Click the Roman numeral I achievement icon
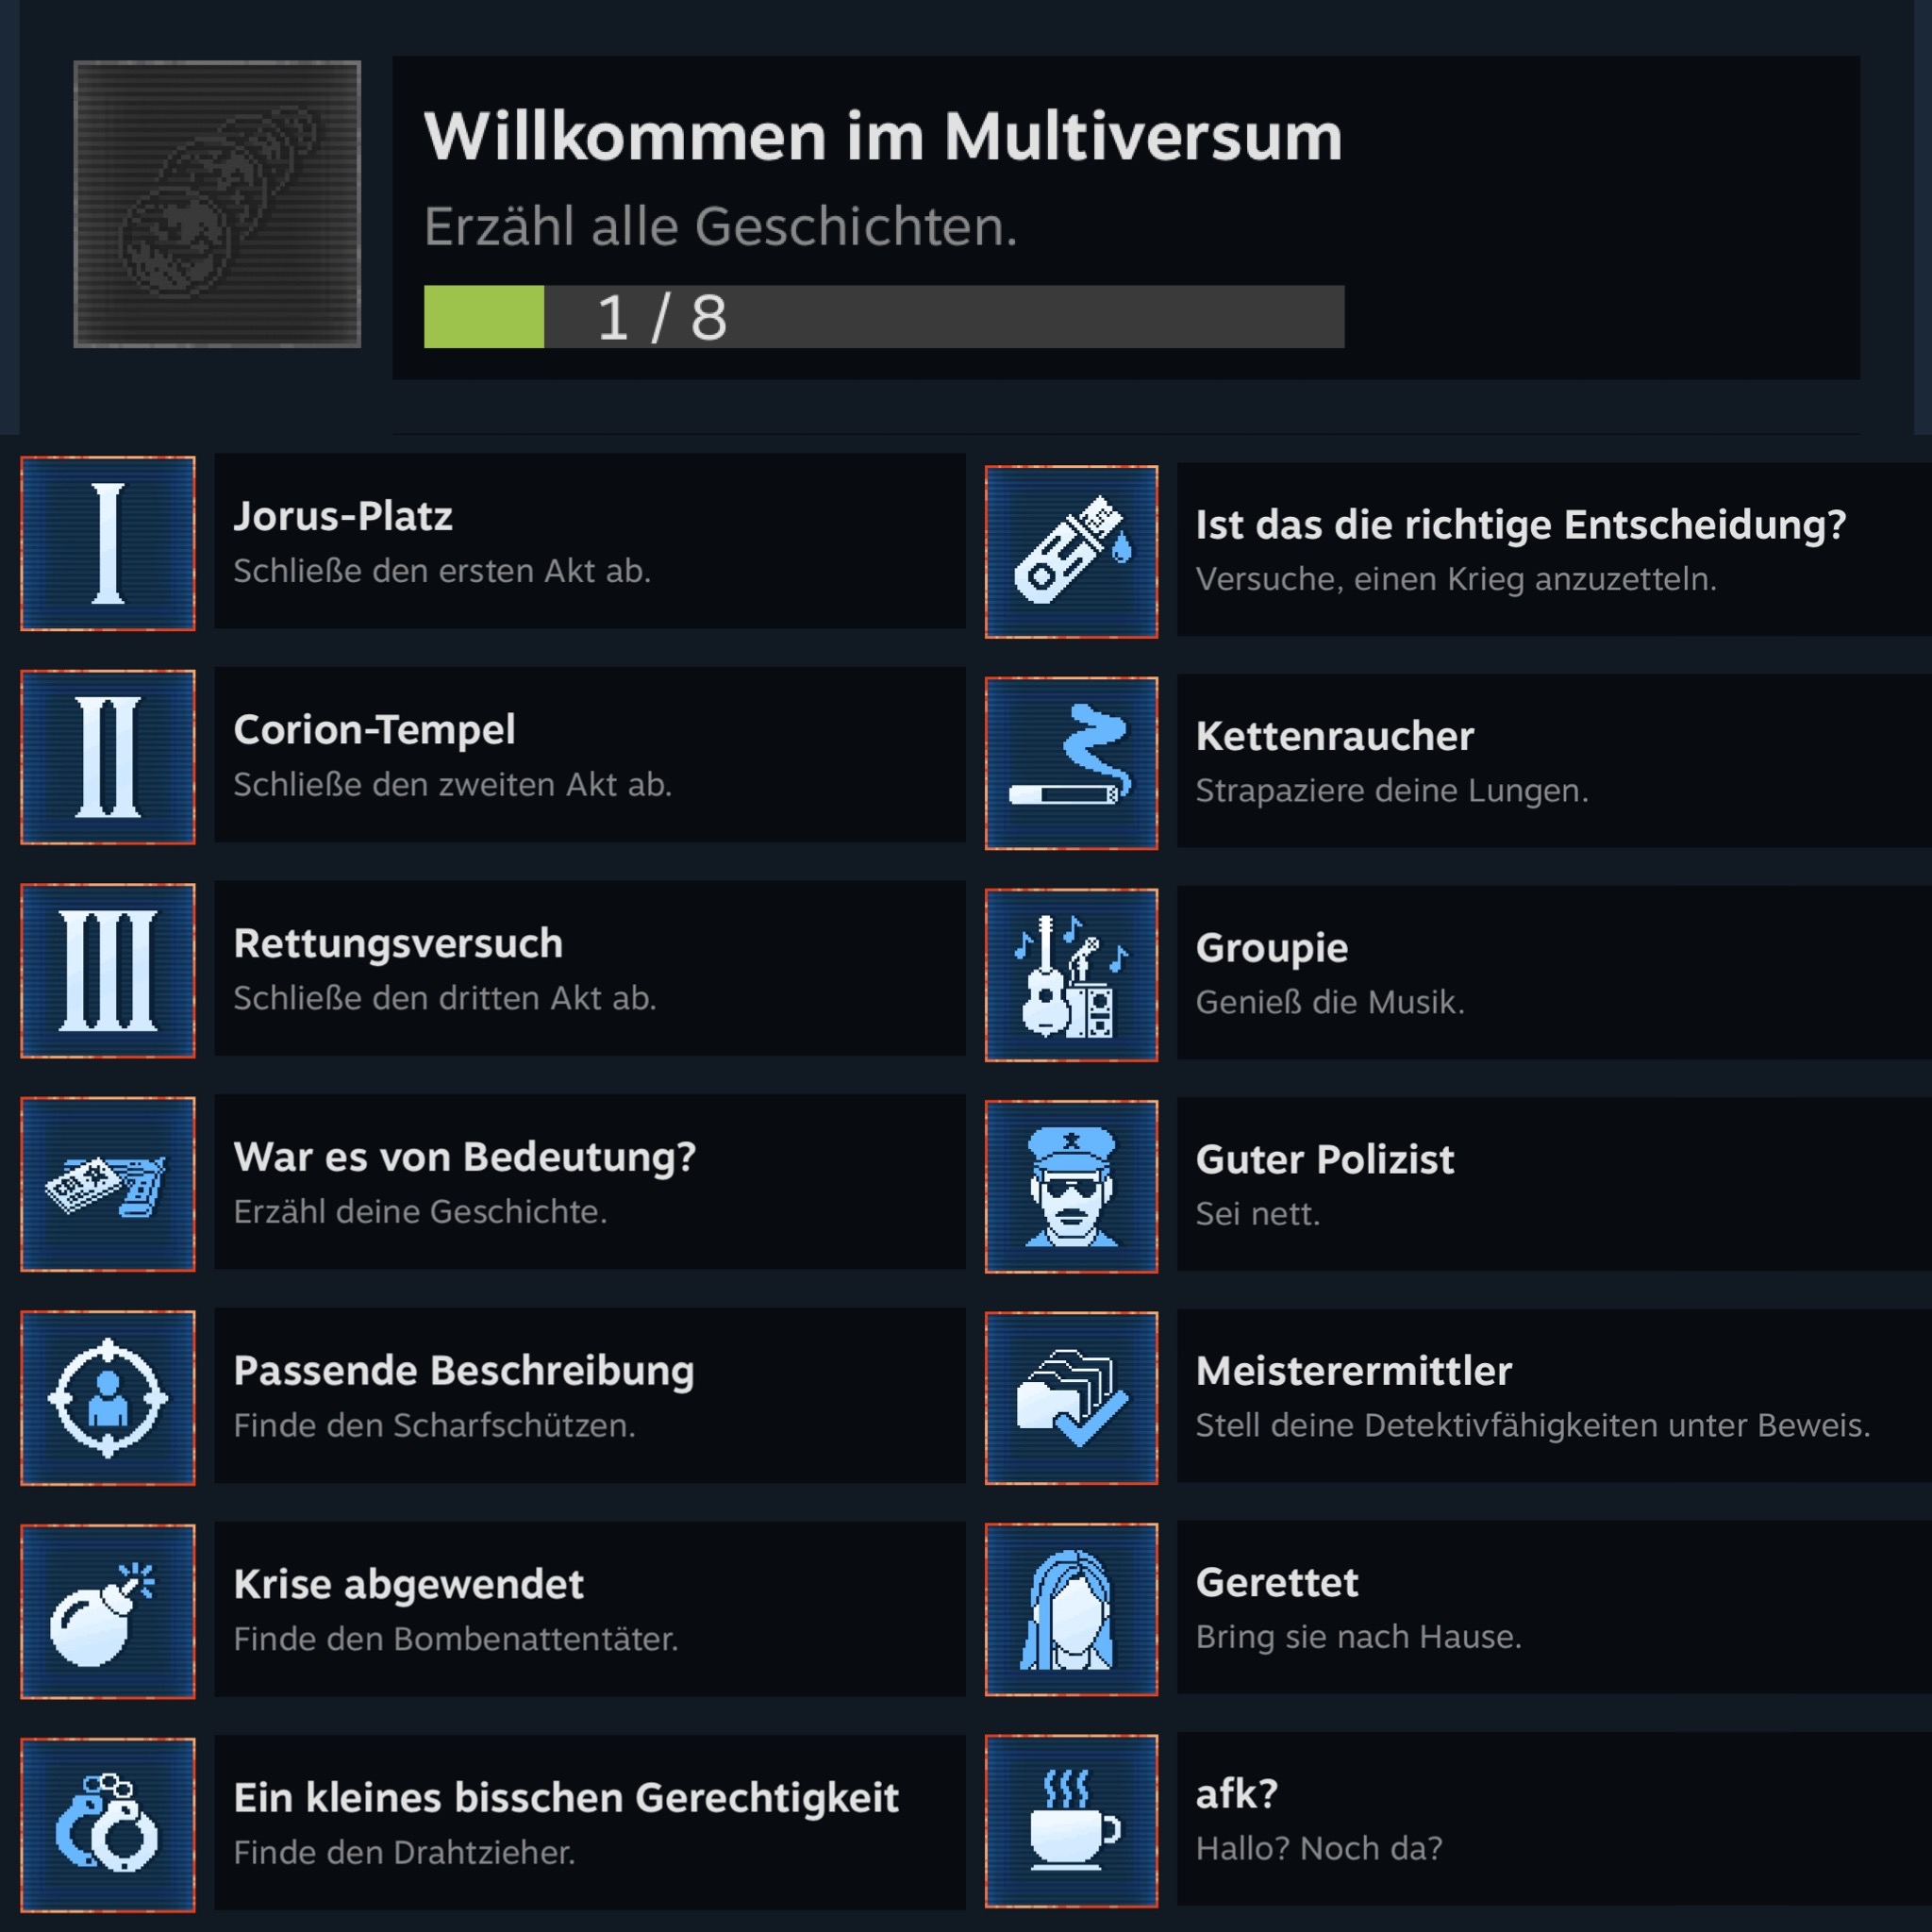The image size is (1932, 1932). coord(108,543)
